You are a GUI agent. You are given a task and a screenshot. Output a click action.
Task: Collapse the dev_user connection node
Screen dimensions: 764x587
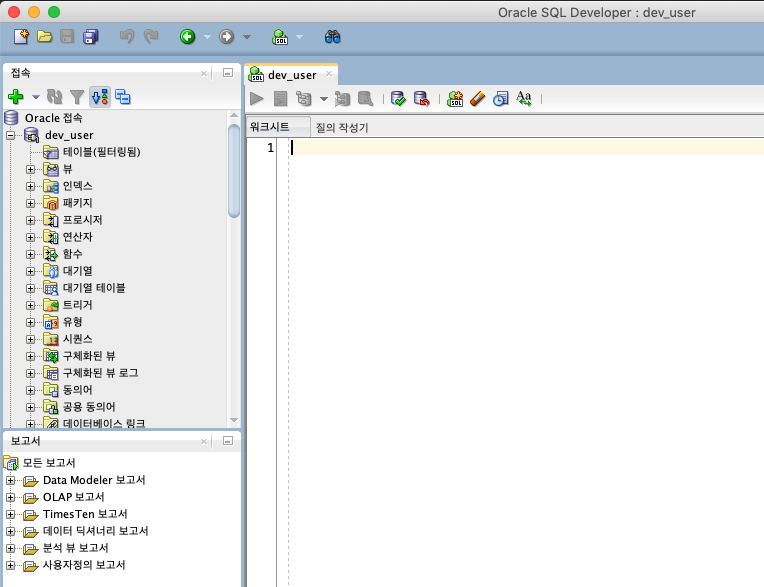pos(11,135)
